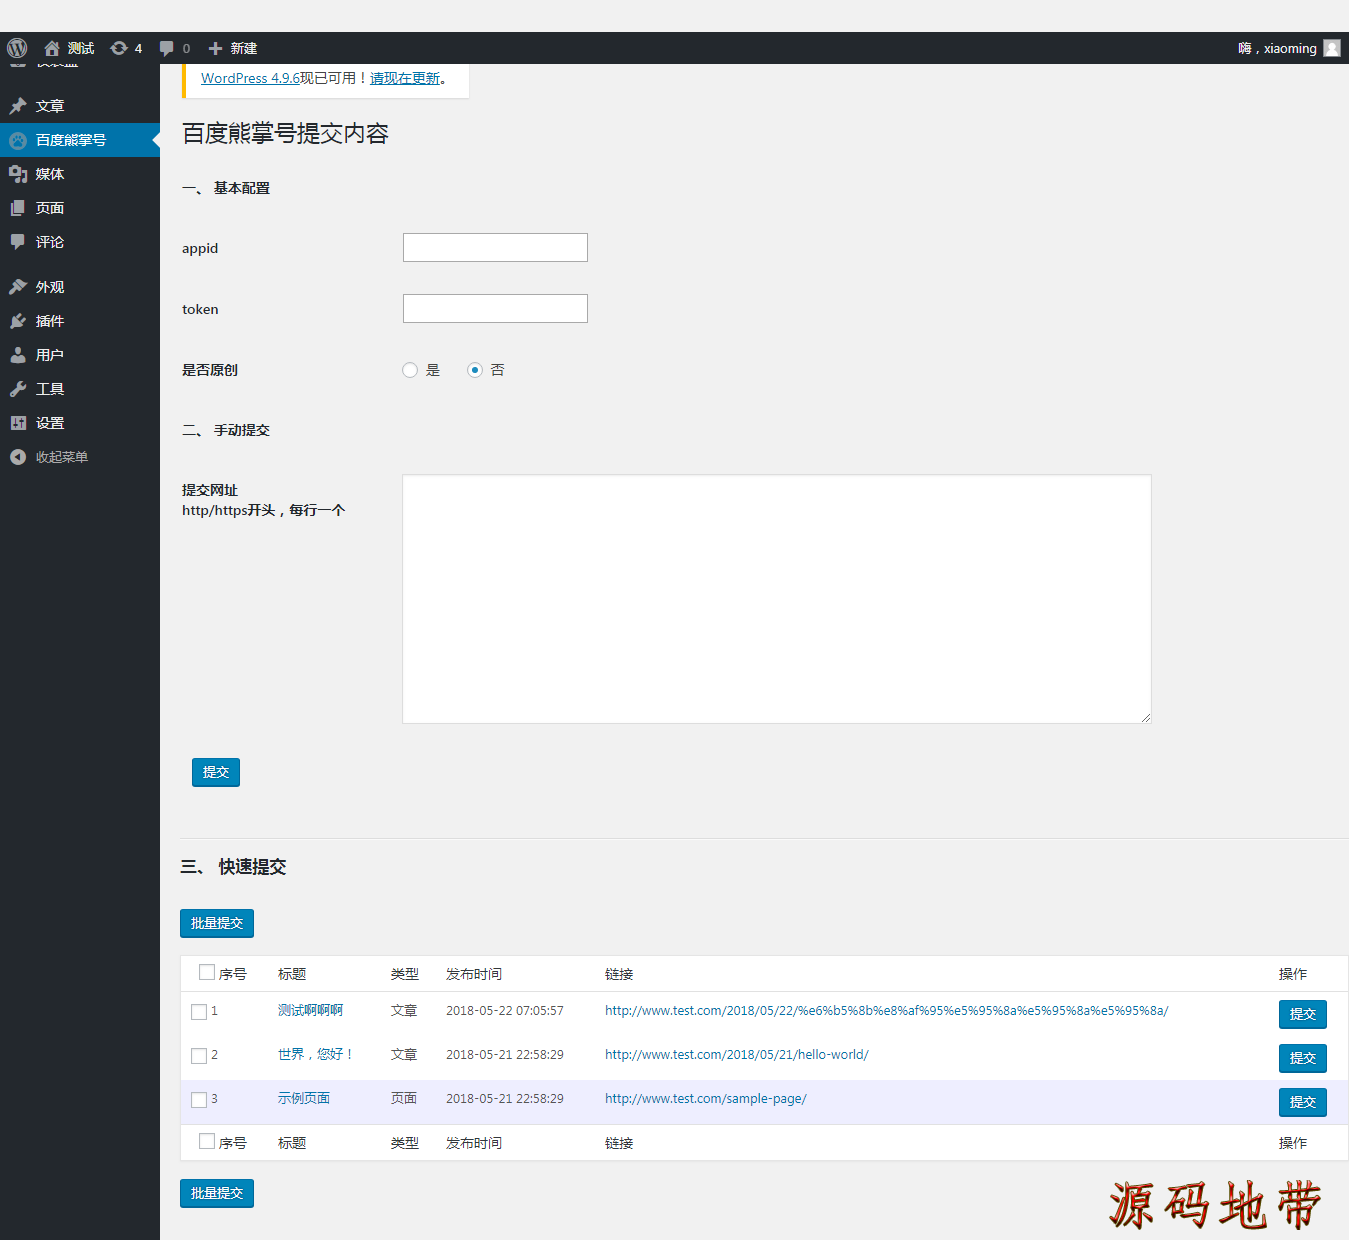The height and width of the screenshot is (1240, 1349).
Task: Click the pin icon next to 文章
Action: tap(18, 106)
